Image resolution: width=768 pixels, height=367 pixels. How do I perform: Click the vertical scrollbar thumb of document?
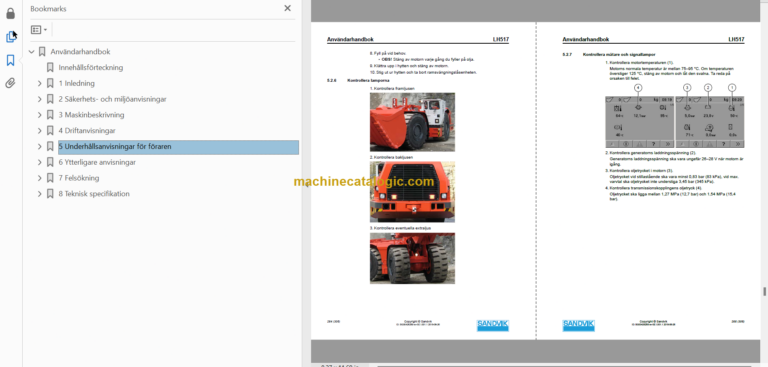pyautogui.click(x=765, y=292)
